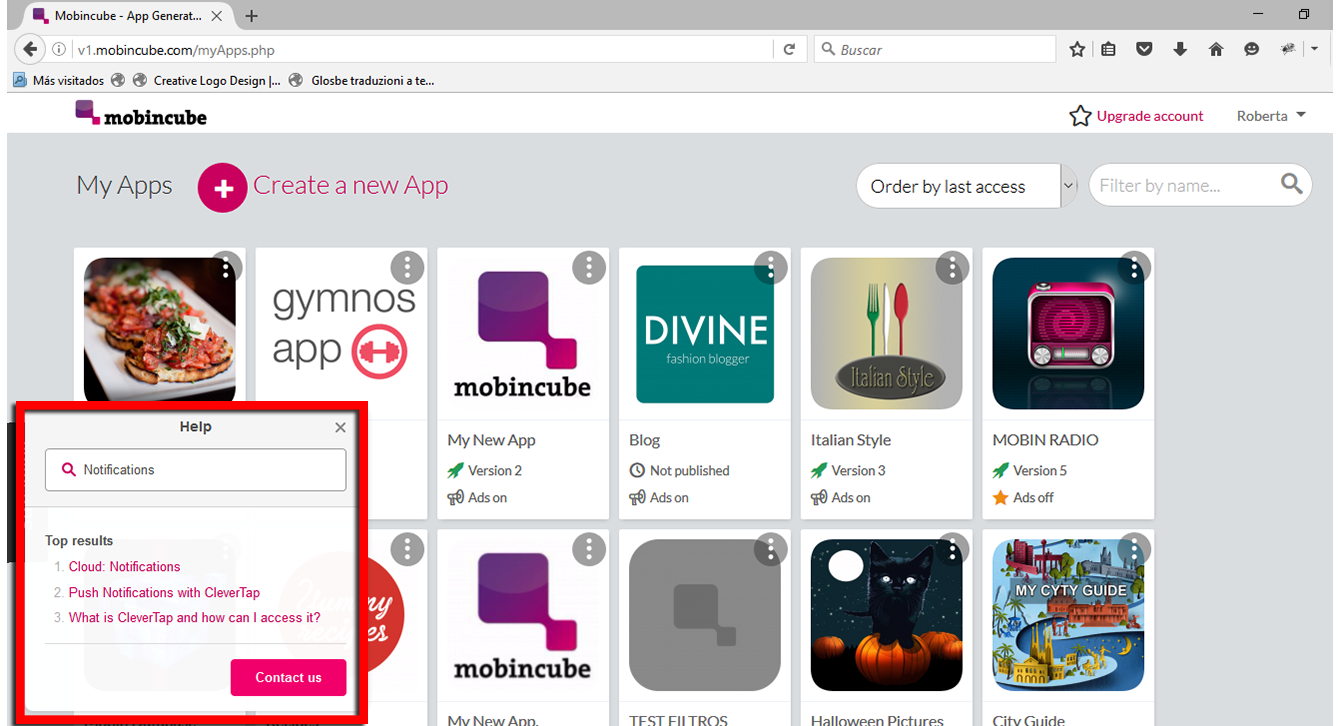Open the TEST FILTROS gray thumbnail

[x=705, y=615]
